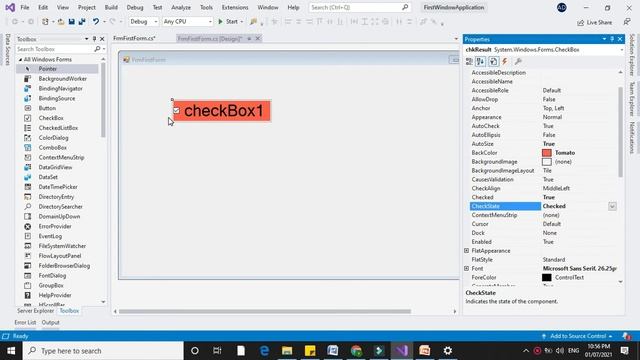Open the Build menu
This screenshot has width=640, height=360.
coord(111,7)
